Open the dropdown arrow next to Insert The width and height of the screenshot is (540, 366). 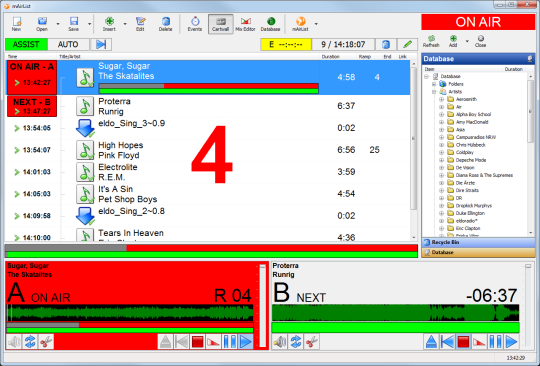point(125,24)
